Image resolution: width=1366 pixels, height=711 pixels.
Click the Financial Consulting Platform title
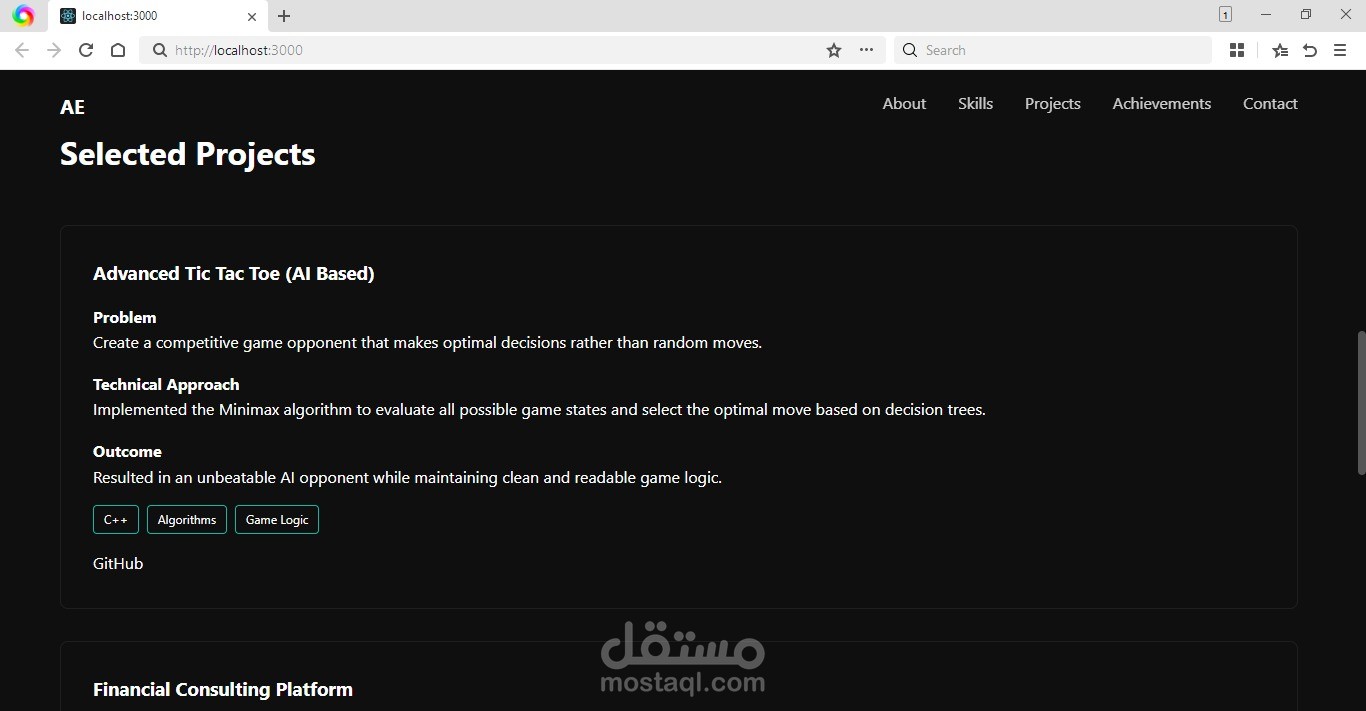tap(223, 690)
